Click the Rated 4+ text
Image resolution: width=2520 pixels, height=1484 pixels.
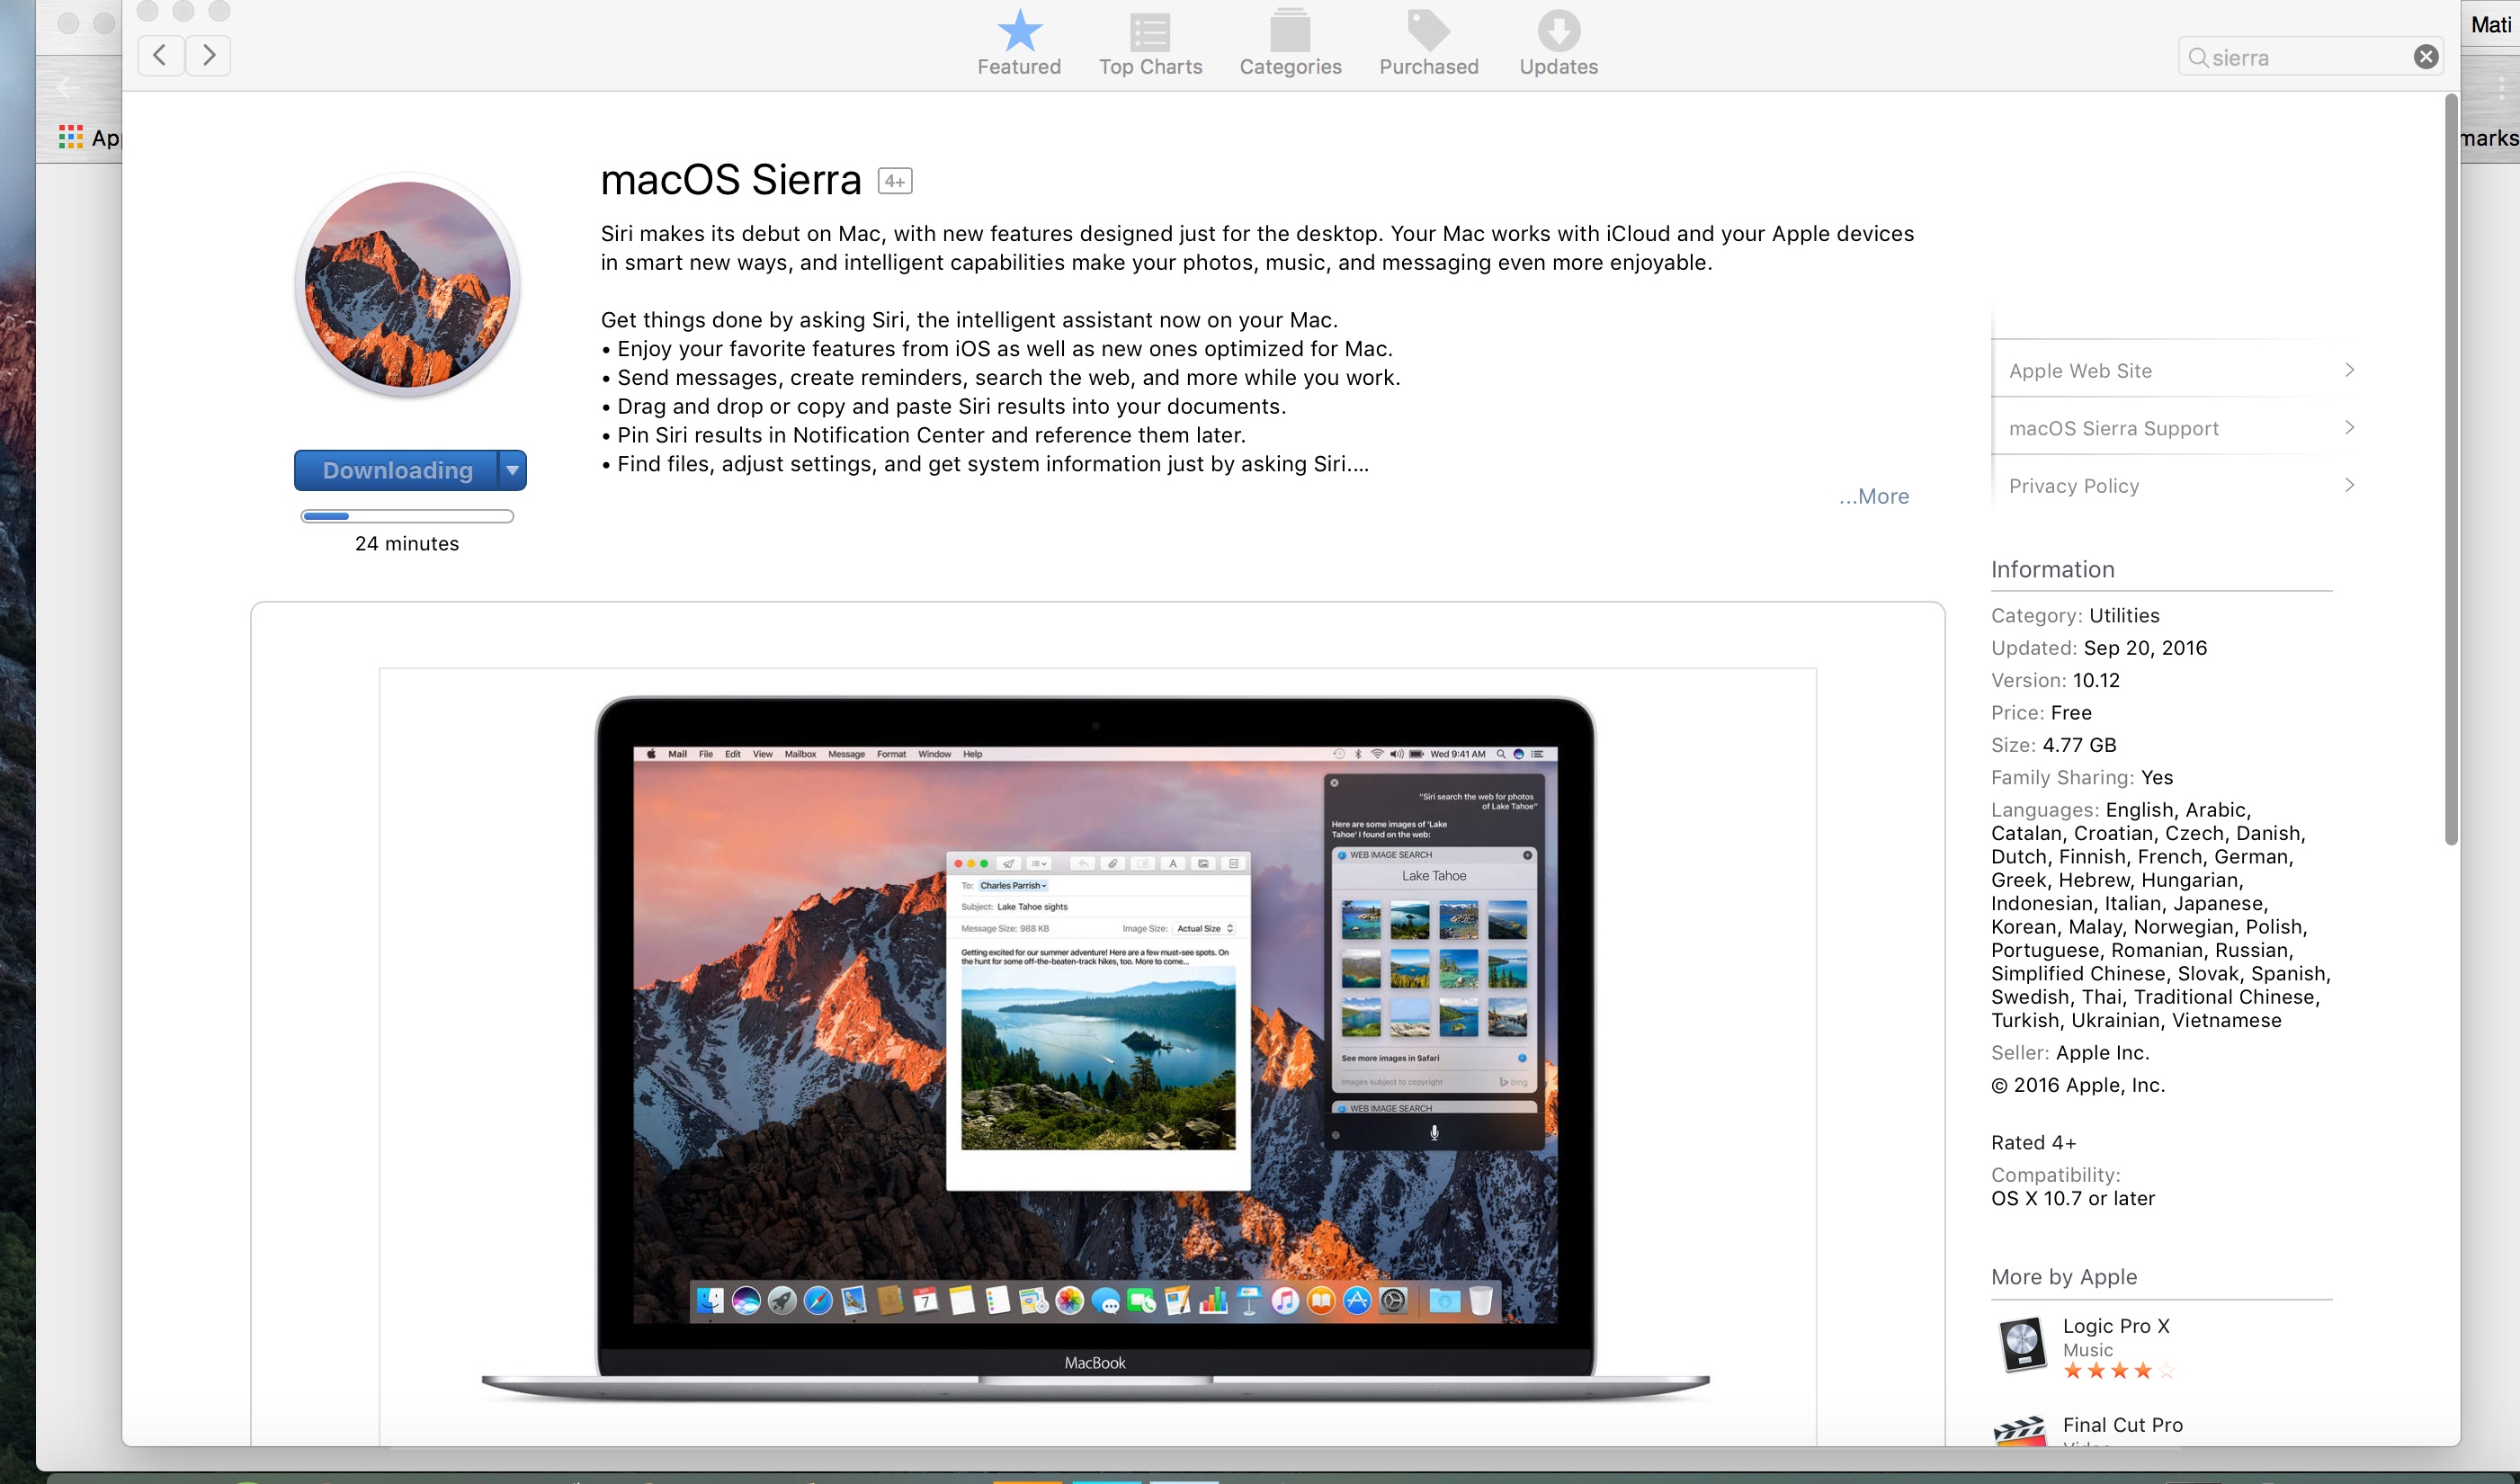point(2033,1143)
